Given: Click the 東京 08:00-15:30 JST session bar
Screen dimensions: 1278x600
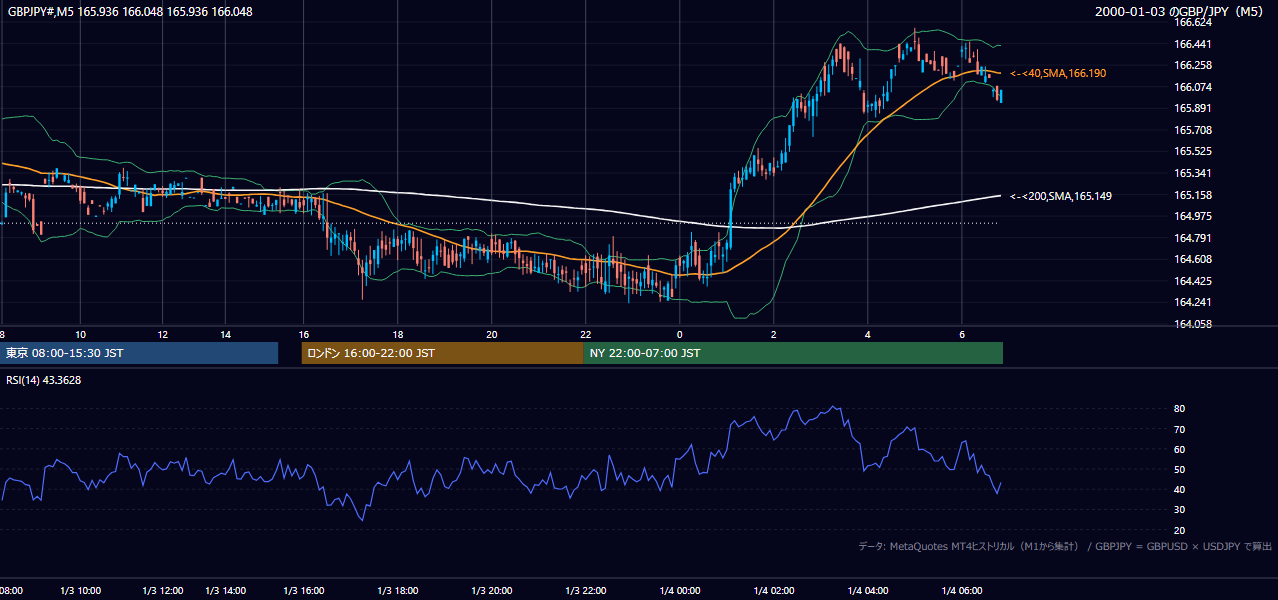Looking at the screenshot, I should point(139,353).
